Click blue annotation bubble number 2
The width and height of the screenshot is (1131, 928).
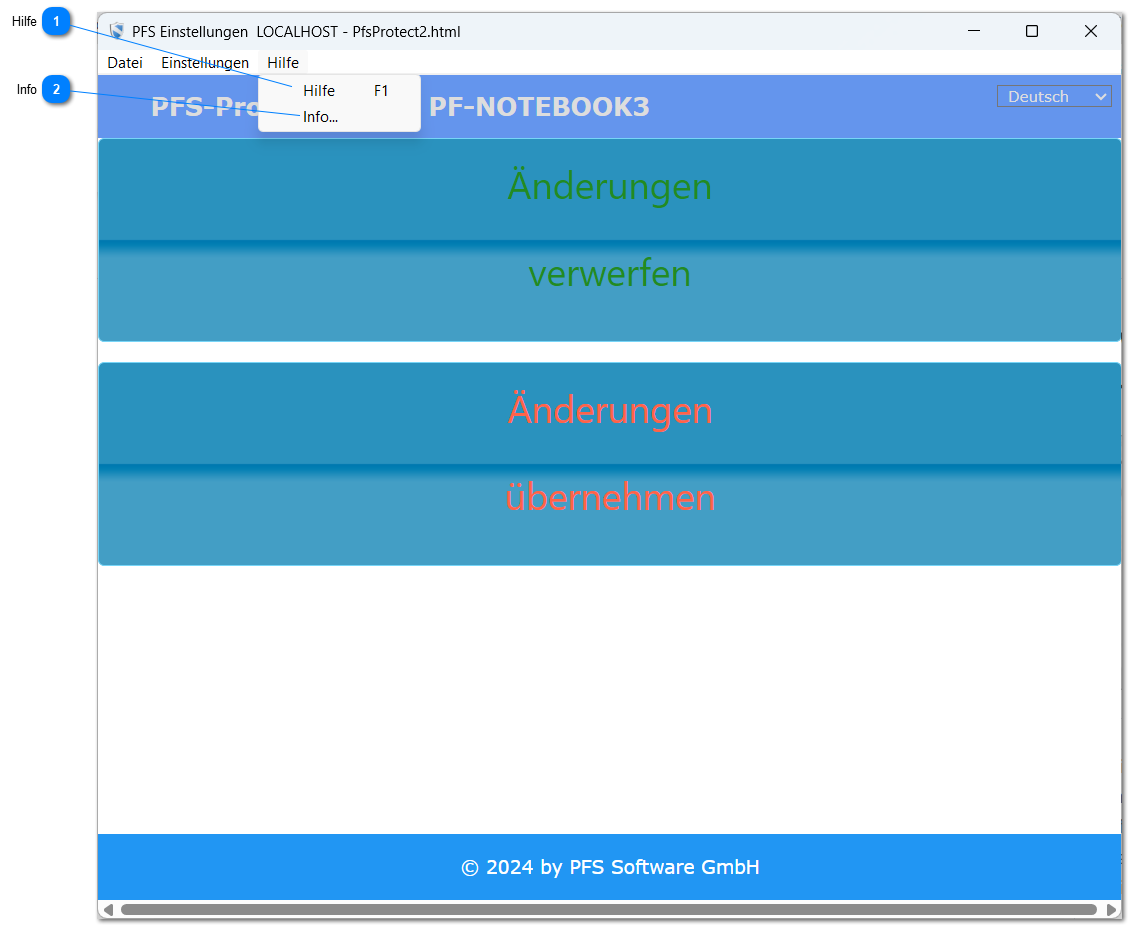coord(57,90)
